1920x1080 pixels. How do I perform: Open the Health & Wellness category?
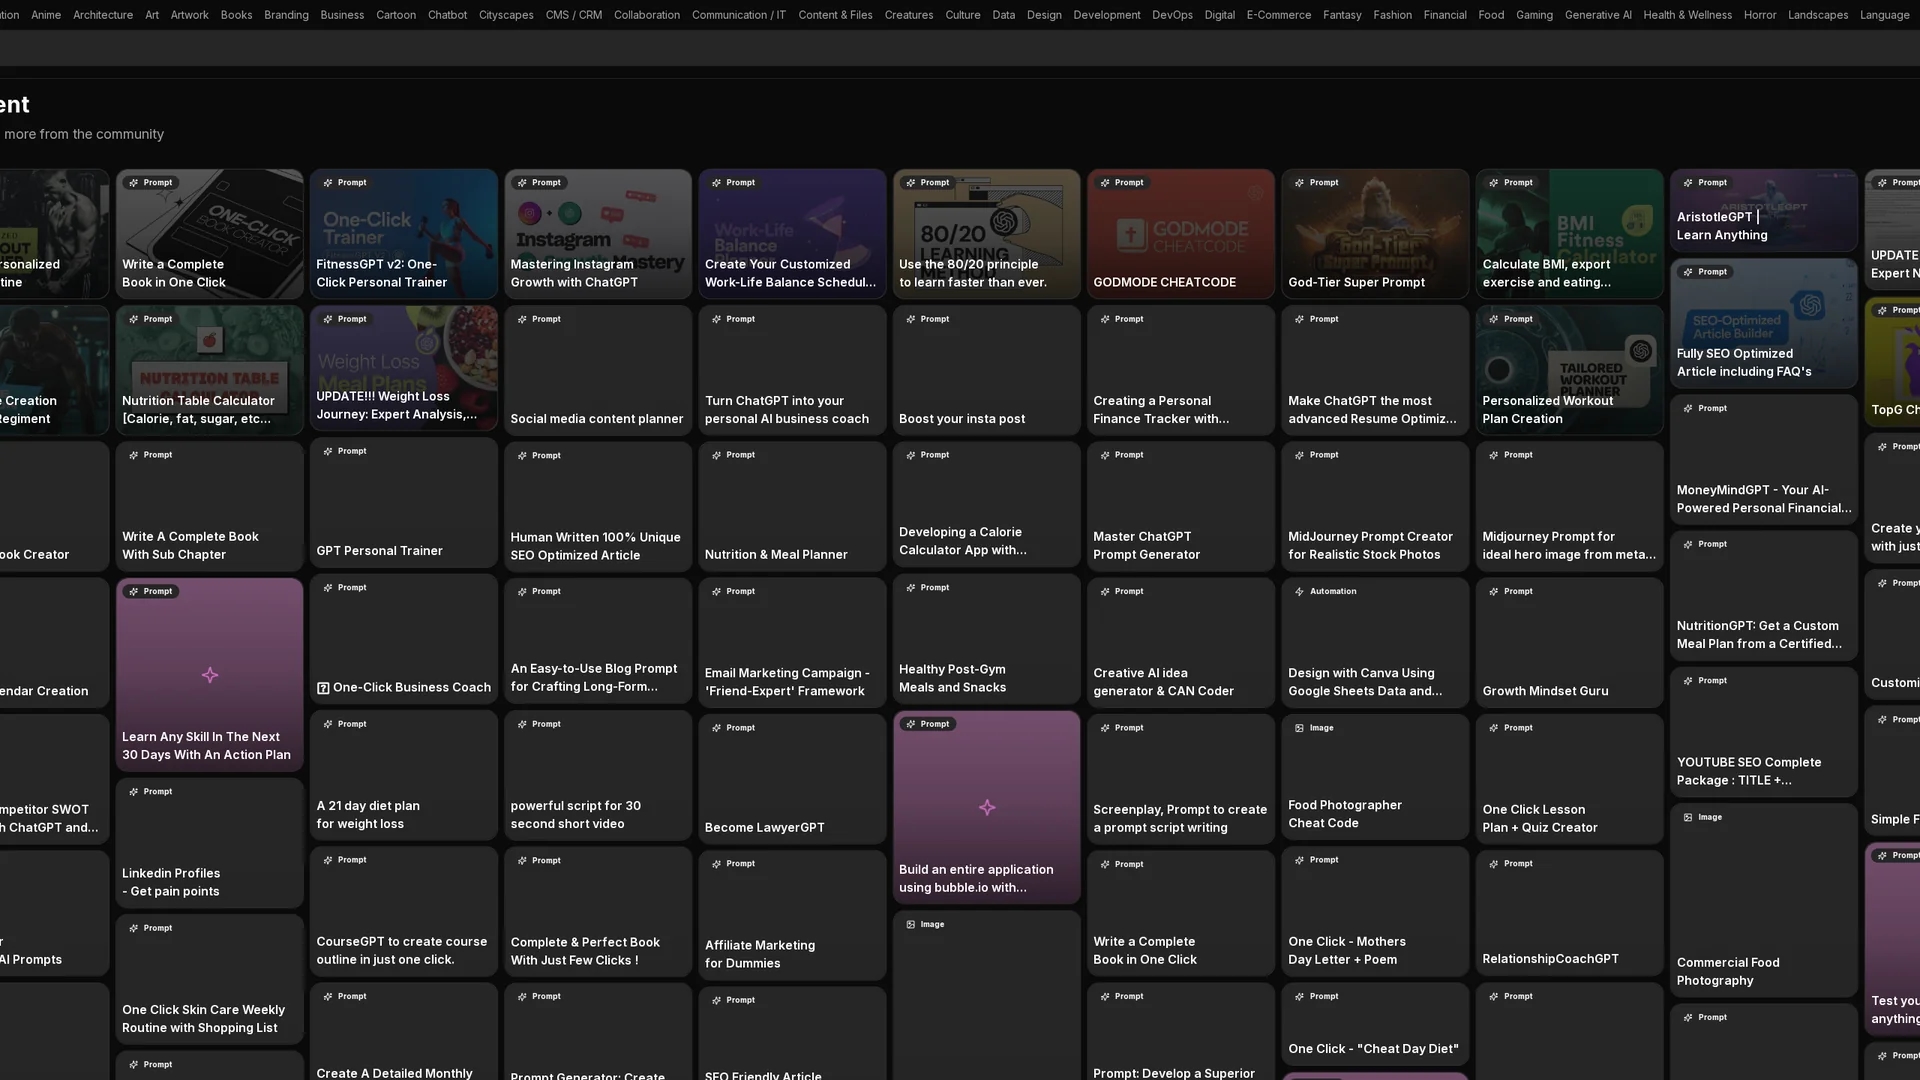tap(1687, 15)
